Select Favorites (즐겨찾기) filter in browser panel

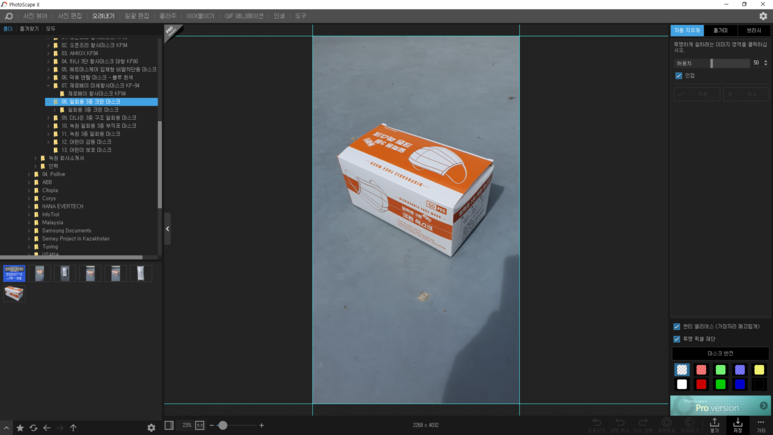point(29,29)
